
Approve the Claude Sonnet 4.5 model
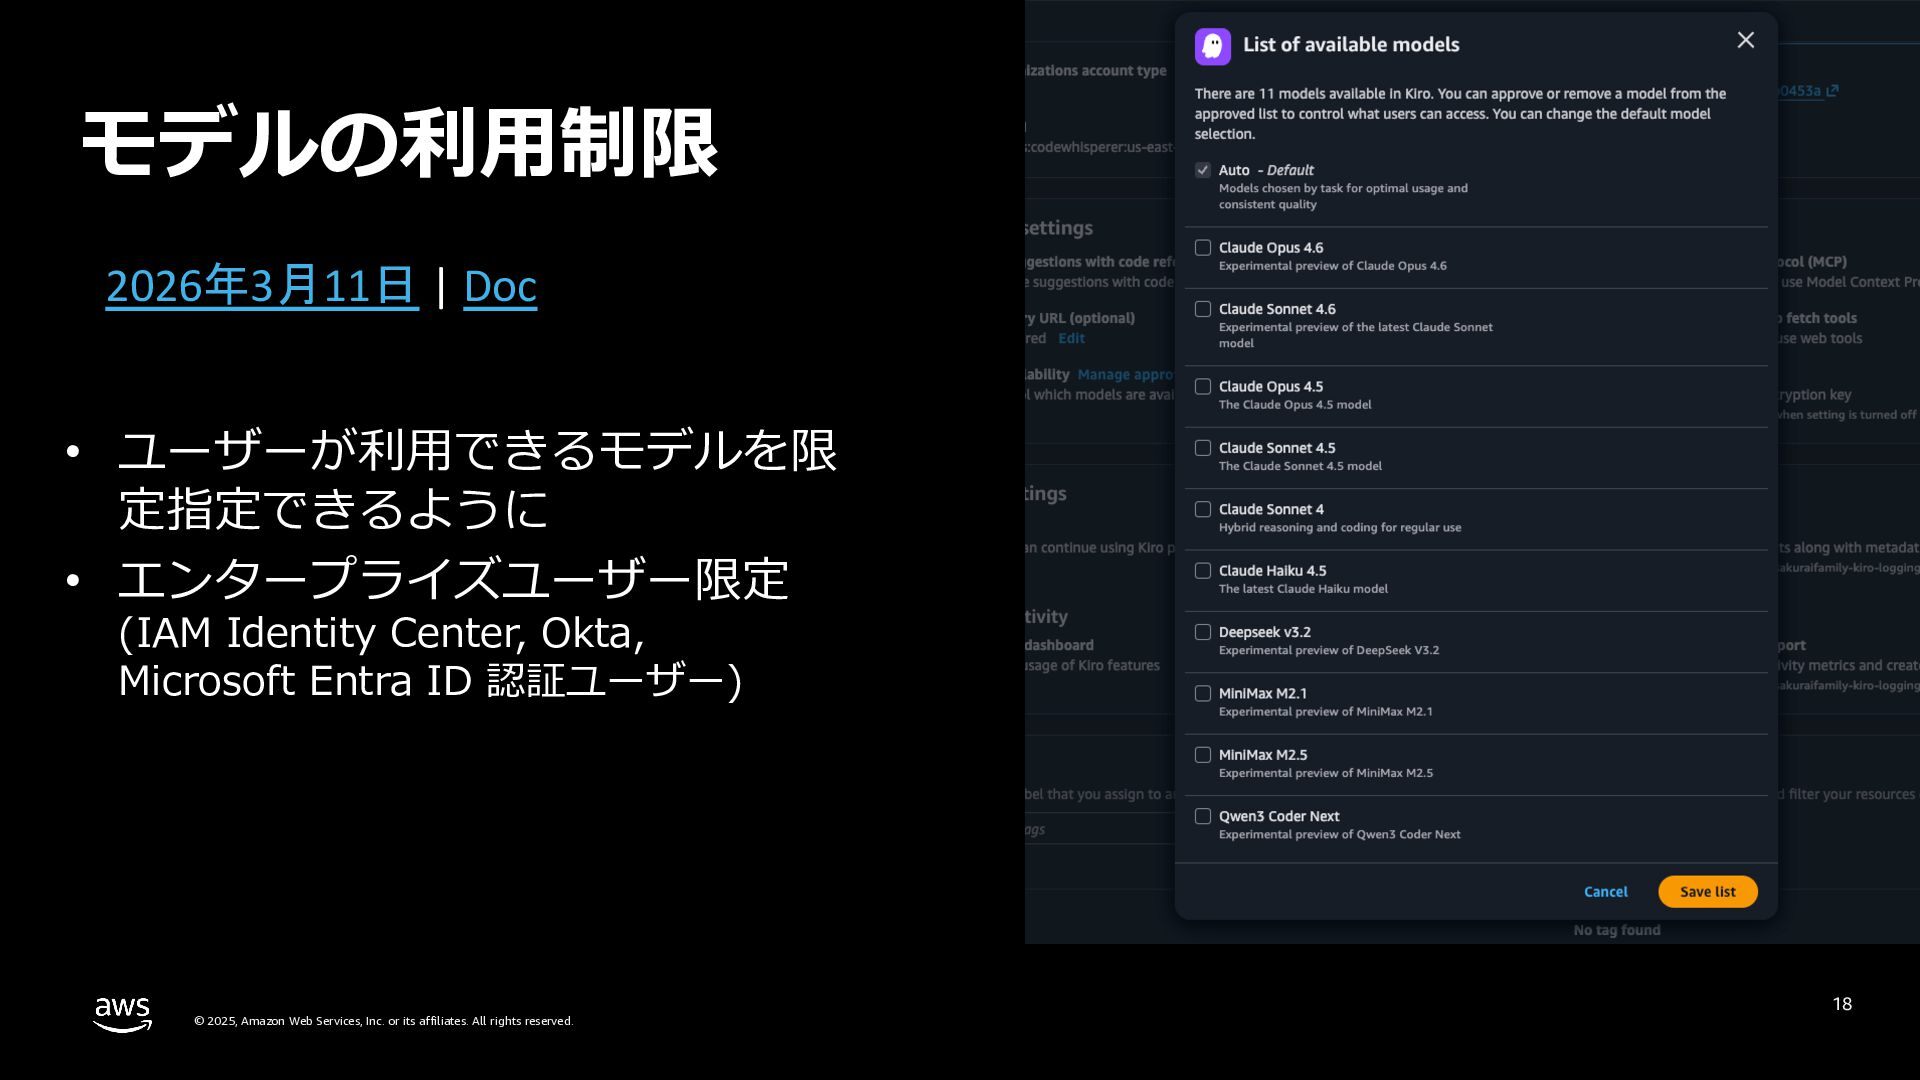click(x=1203, y=448)
